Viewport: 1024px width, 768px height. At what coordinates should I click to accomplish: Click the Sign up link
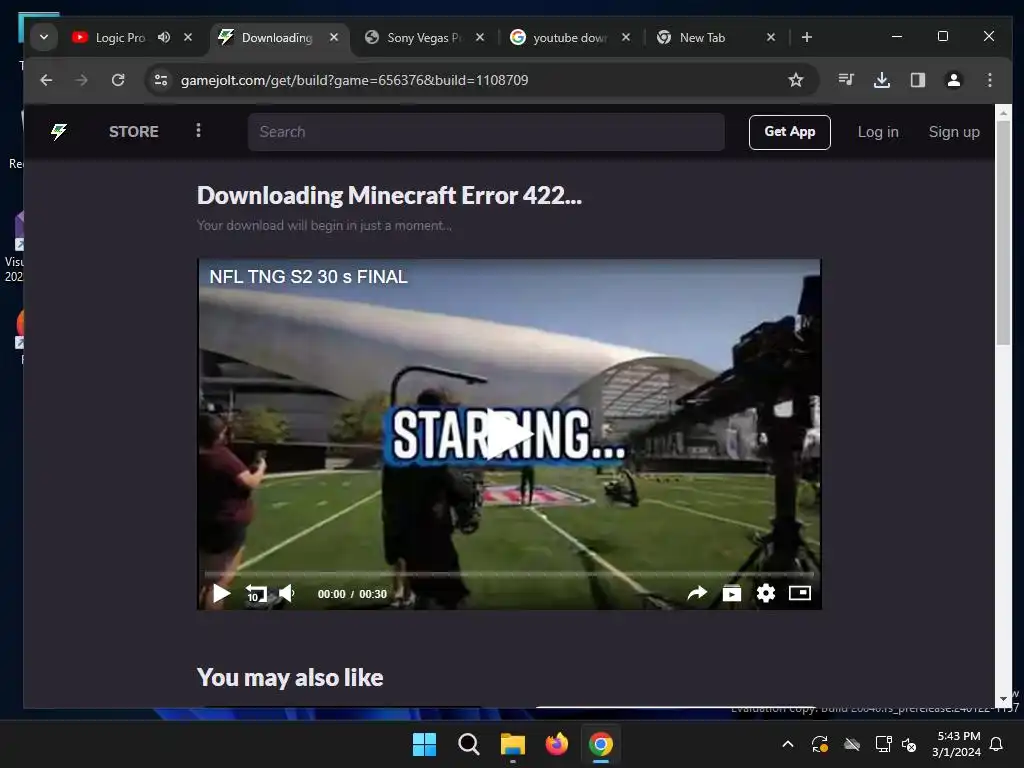pyautogui.click(x=954, y=132)
